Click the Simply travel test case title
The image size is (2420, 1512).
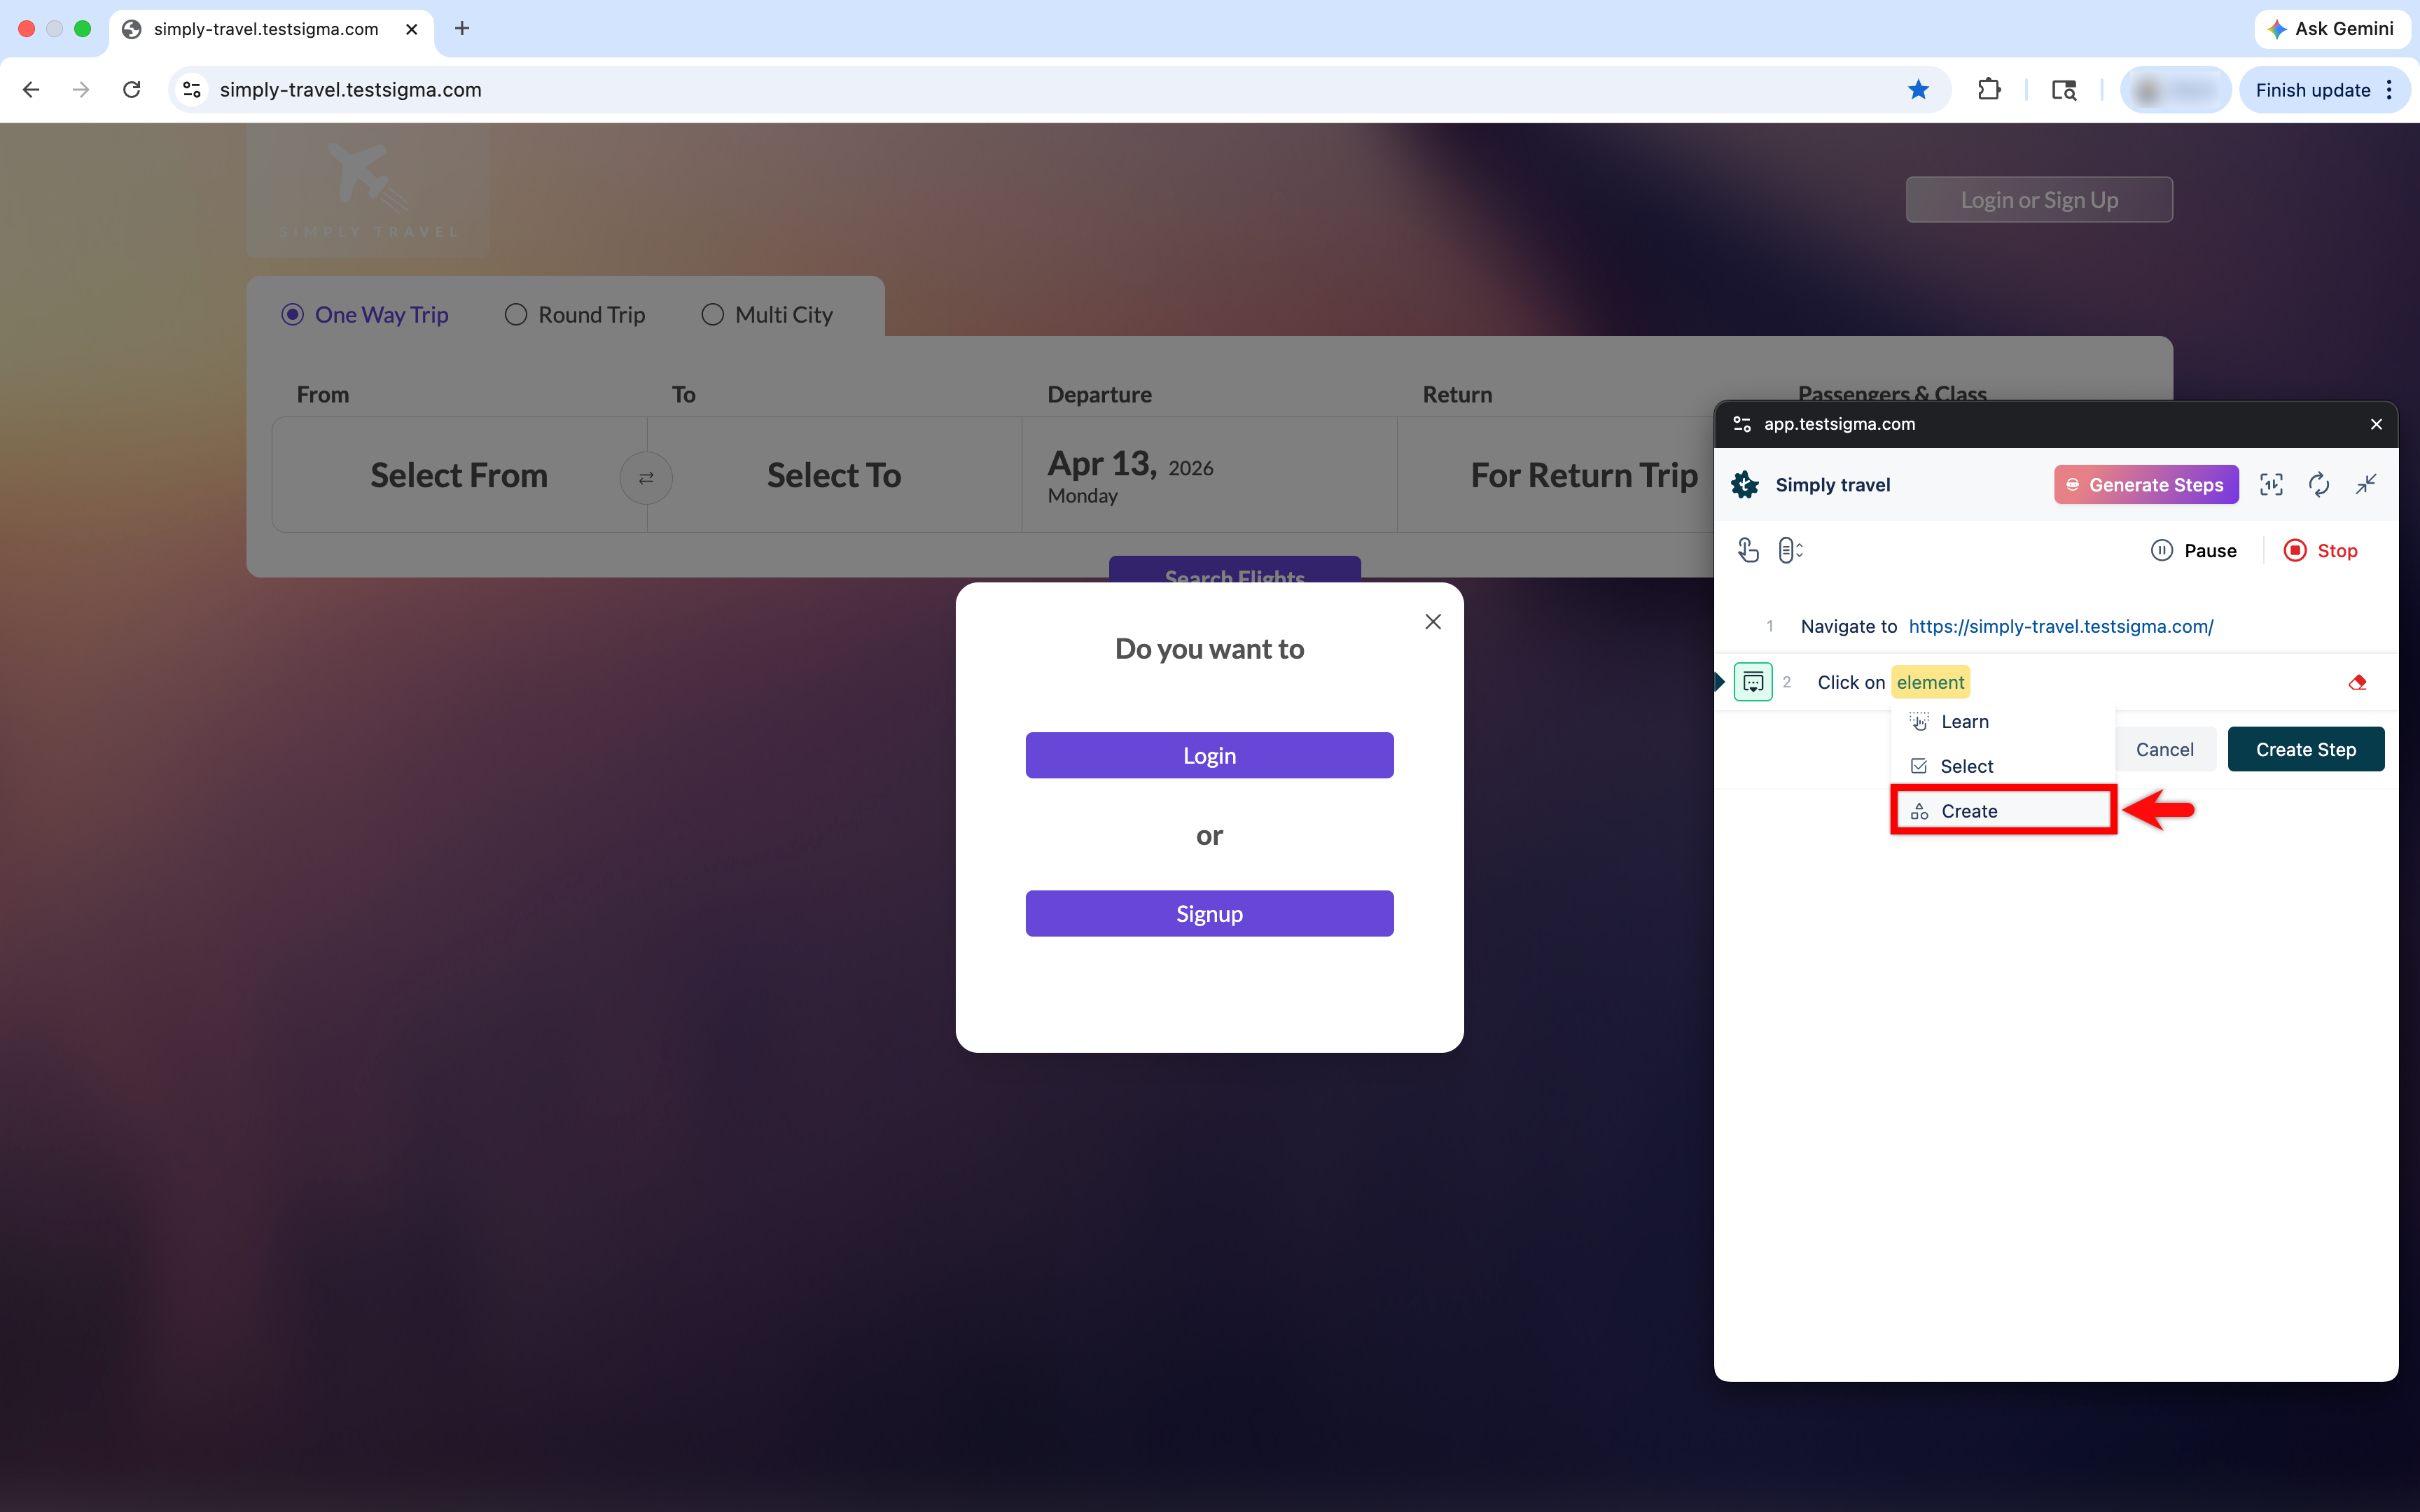click(1832, 485)
